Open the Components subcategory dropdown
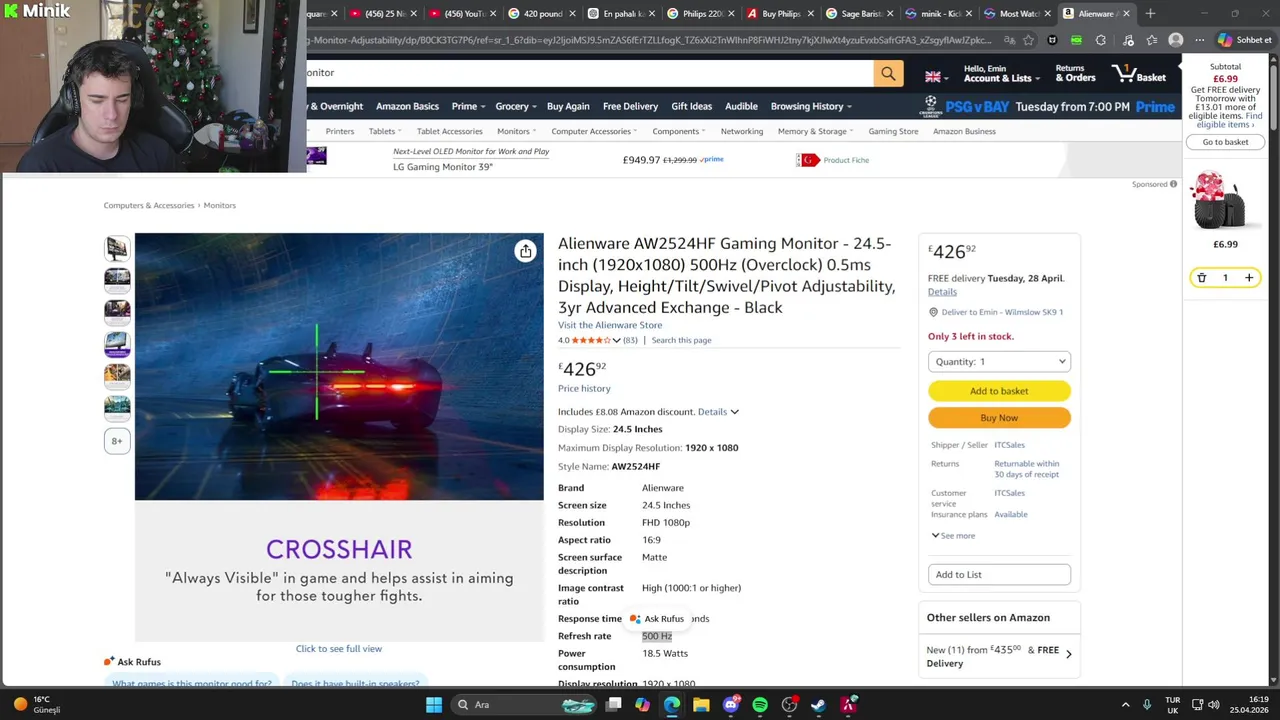1280x720 pixels. (x=679, y=131)
